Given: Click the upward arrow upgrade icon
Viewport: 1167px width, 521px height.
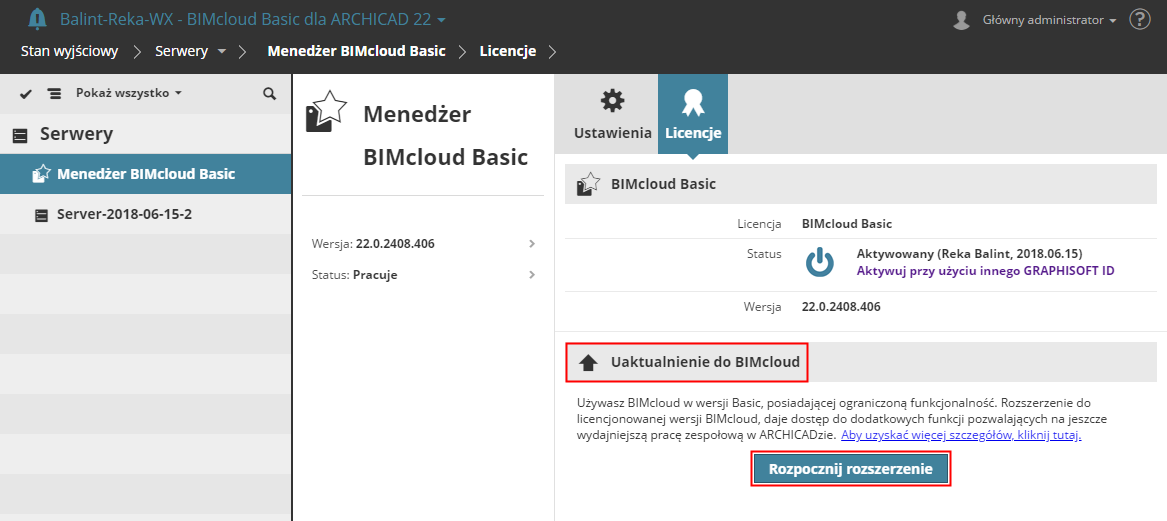Looking at the screenshot, I should (588, 363).
